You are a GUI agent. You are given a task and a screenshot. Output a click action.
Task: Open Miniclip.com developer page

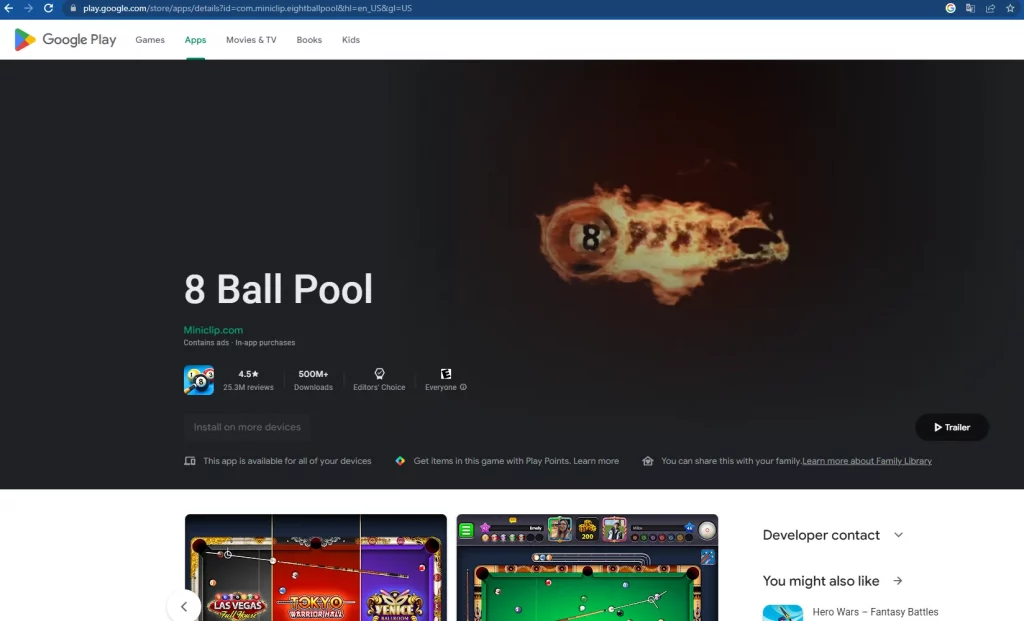(x=213, y=330)
